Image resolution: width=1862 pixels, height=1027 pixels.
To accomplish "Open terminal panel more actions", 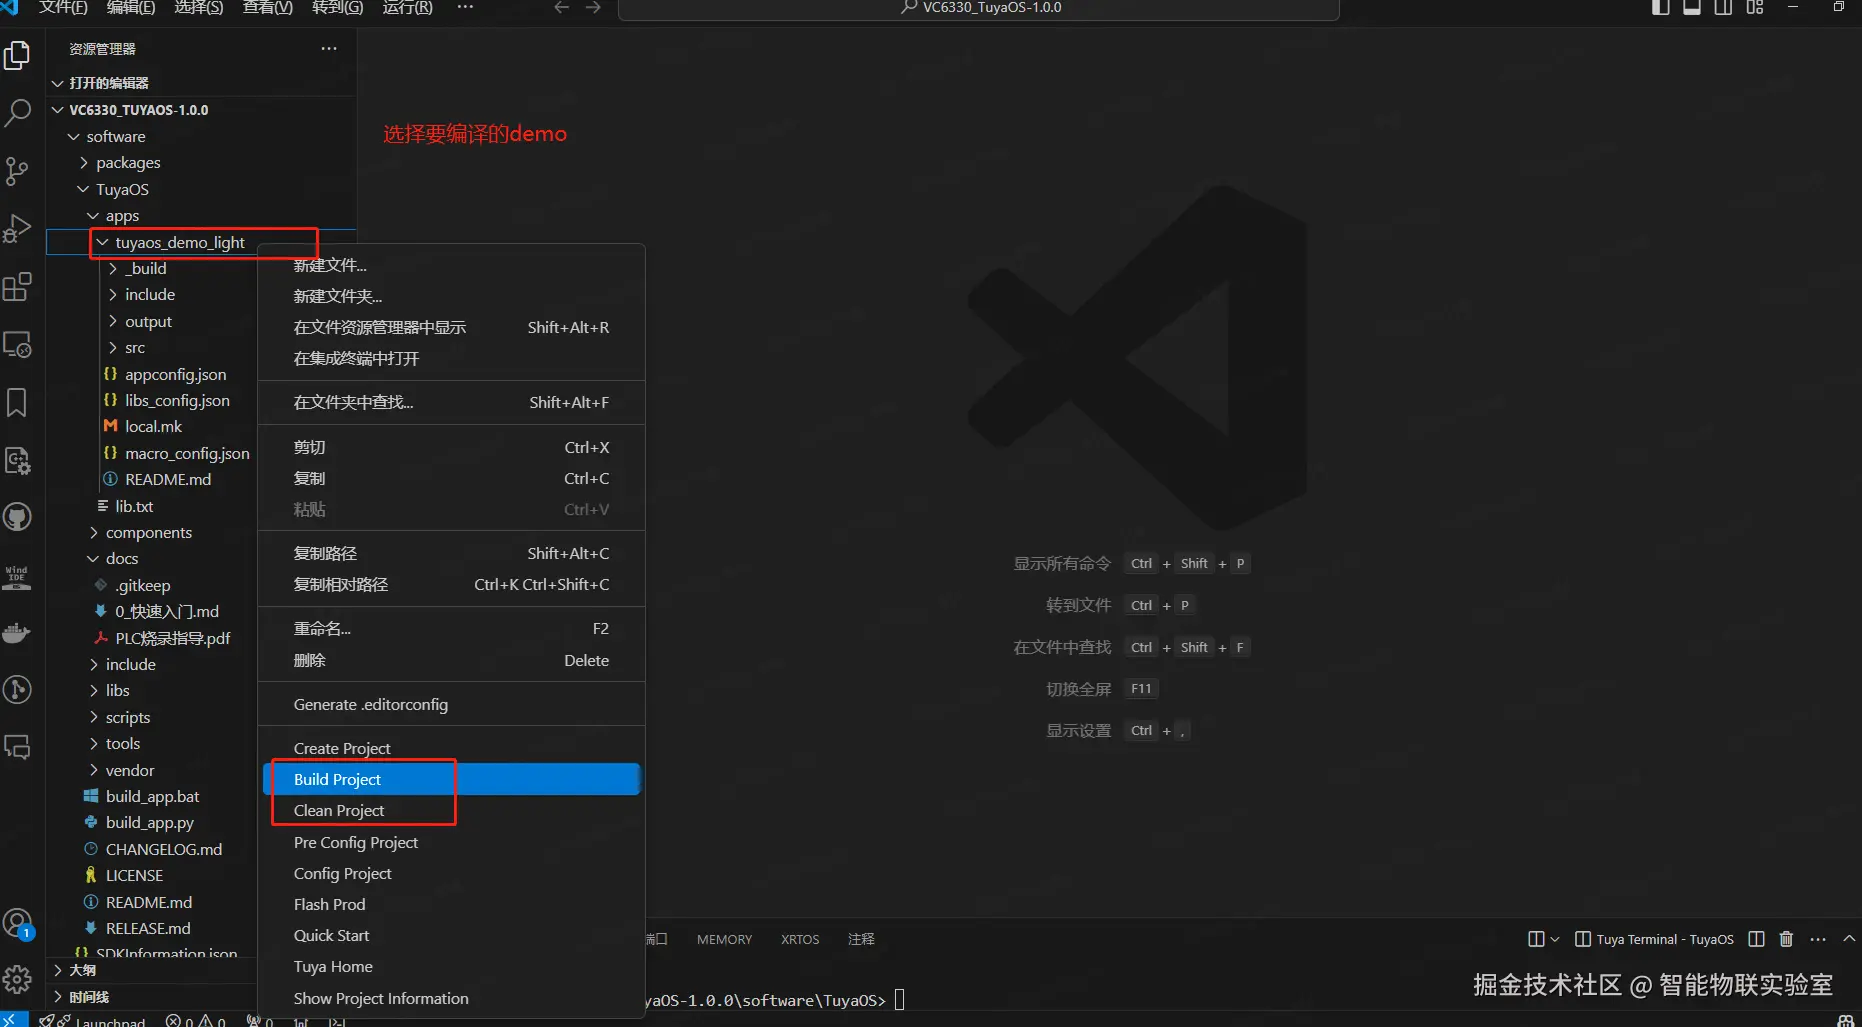I will (1818, 939).
